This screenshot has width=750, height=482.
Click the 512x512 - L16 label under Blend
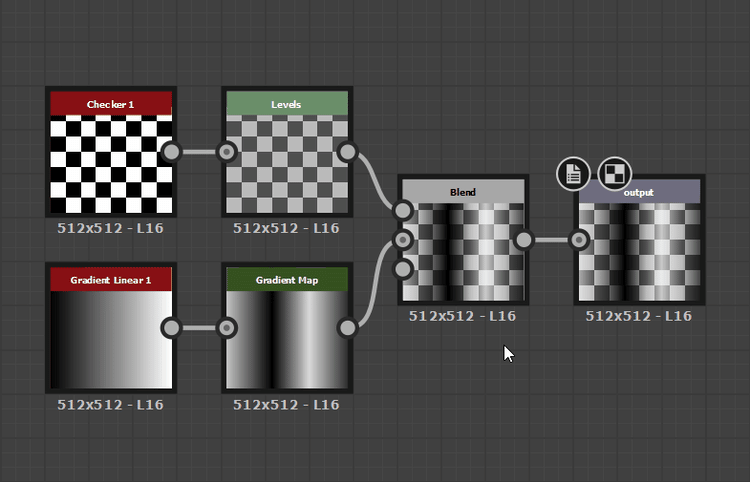(463, 316)
